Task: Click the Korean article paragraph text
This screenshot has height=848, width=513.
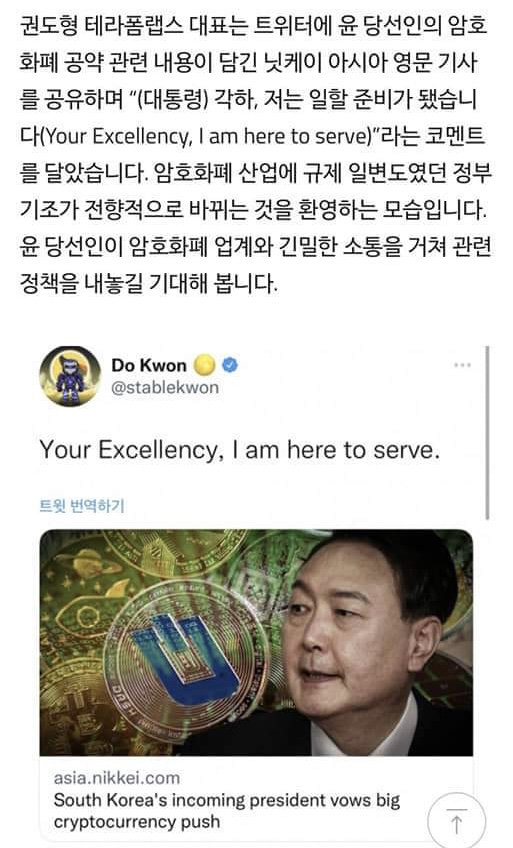Action: pos(255,154)
